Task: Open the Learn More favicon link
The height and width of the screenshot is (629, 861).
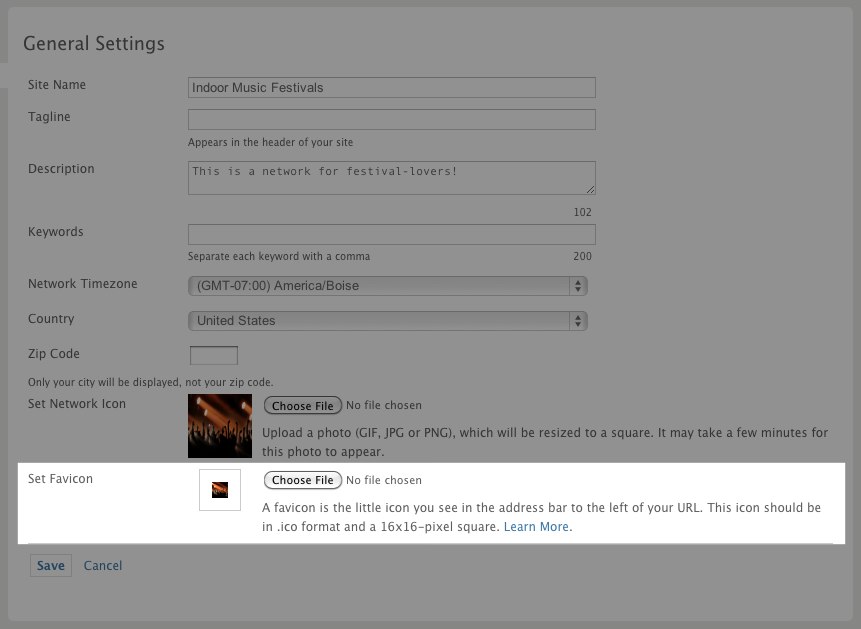Action: [x=536, y=526]
